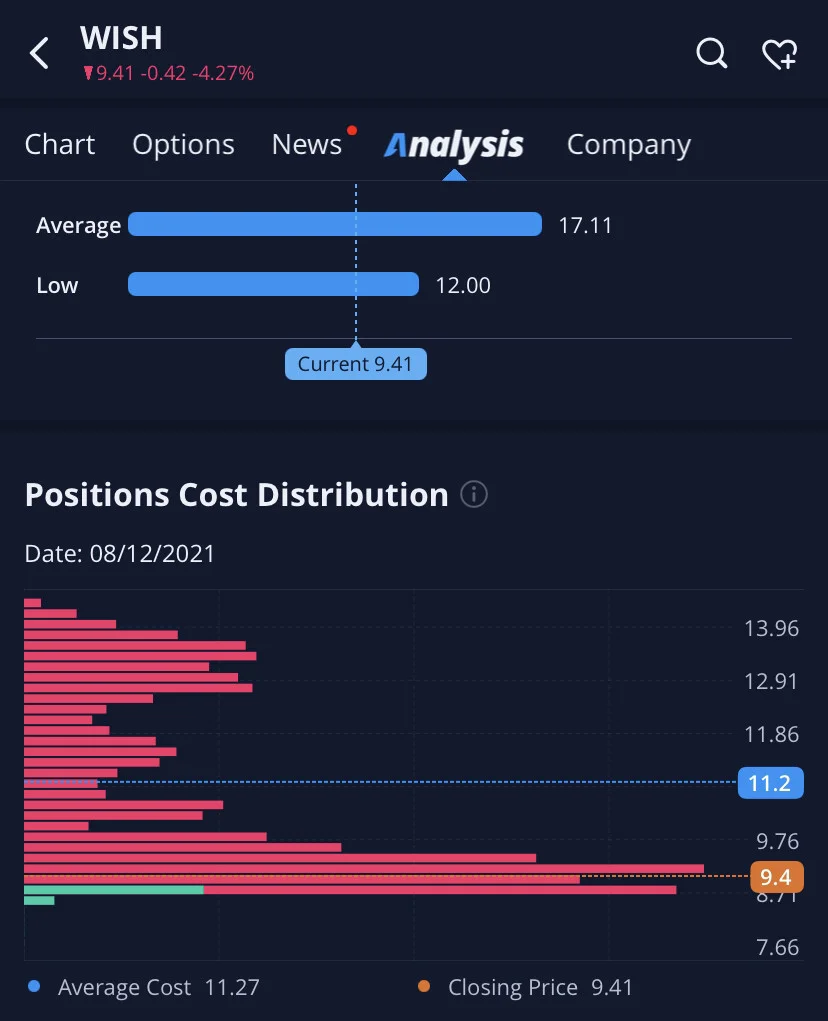The width and height of the screenshot is (828, 1021).
Task: Tap the average target value 17.11
Action: [x=585, y=225]
